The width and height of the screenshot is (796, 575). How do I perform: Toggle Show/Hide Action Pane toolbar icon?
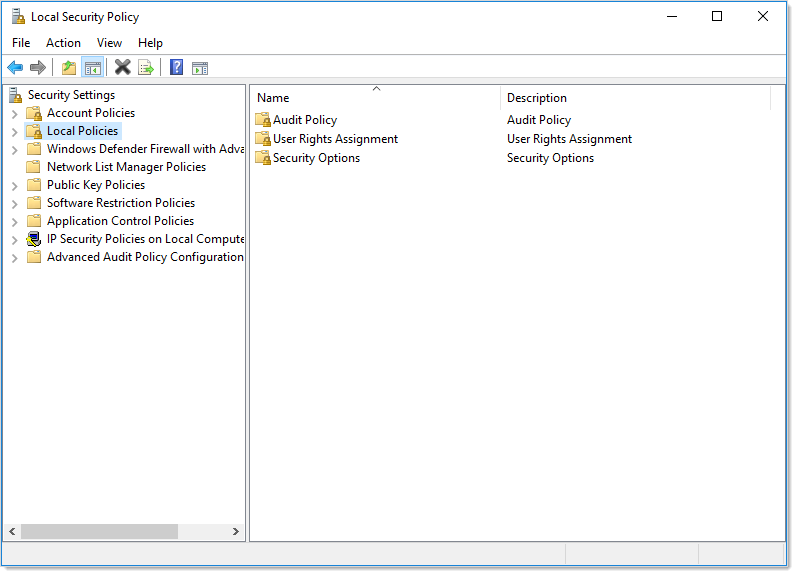tap(200, 68)
